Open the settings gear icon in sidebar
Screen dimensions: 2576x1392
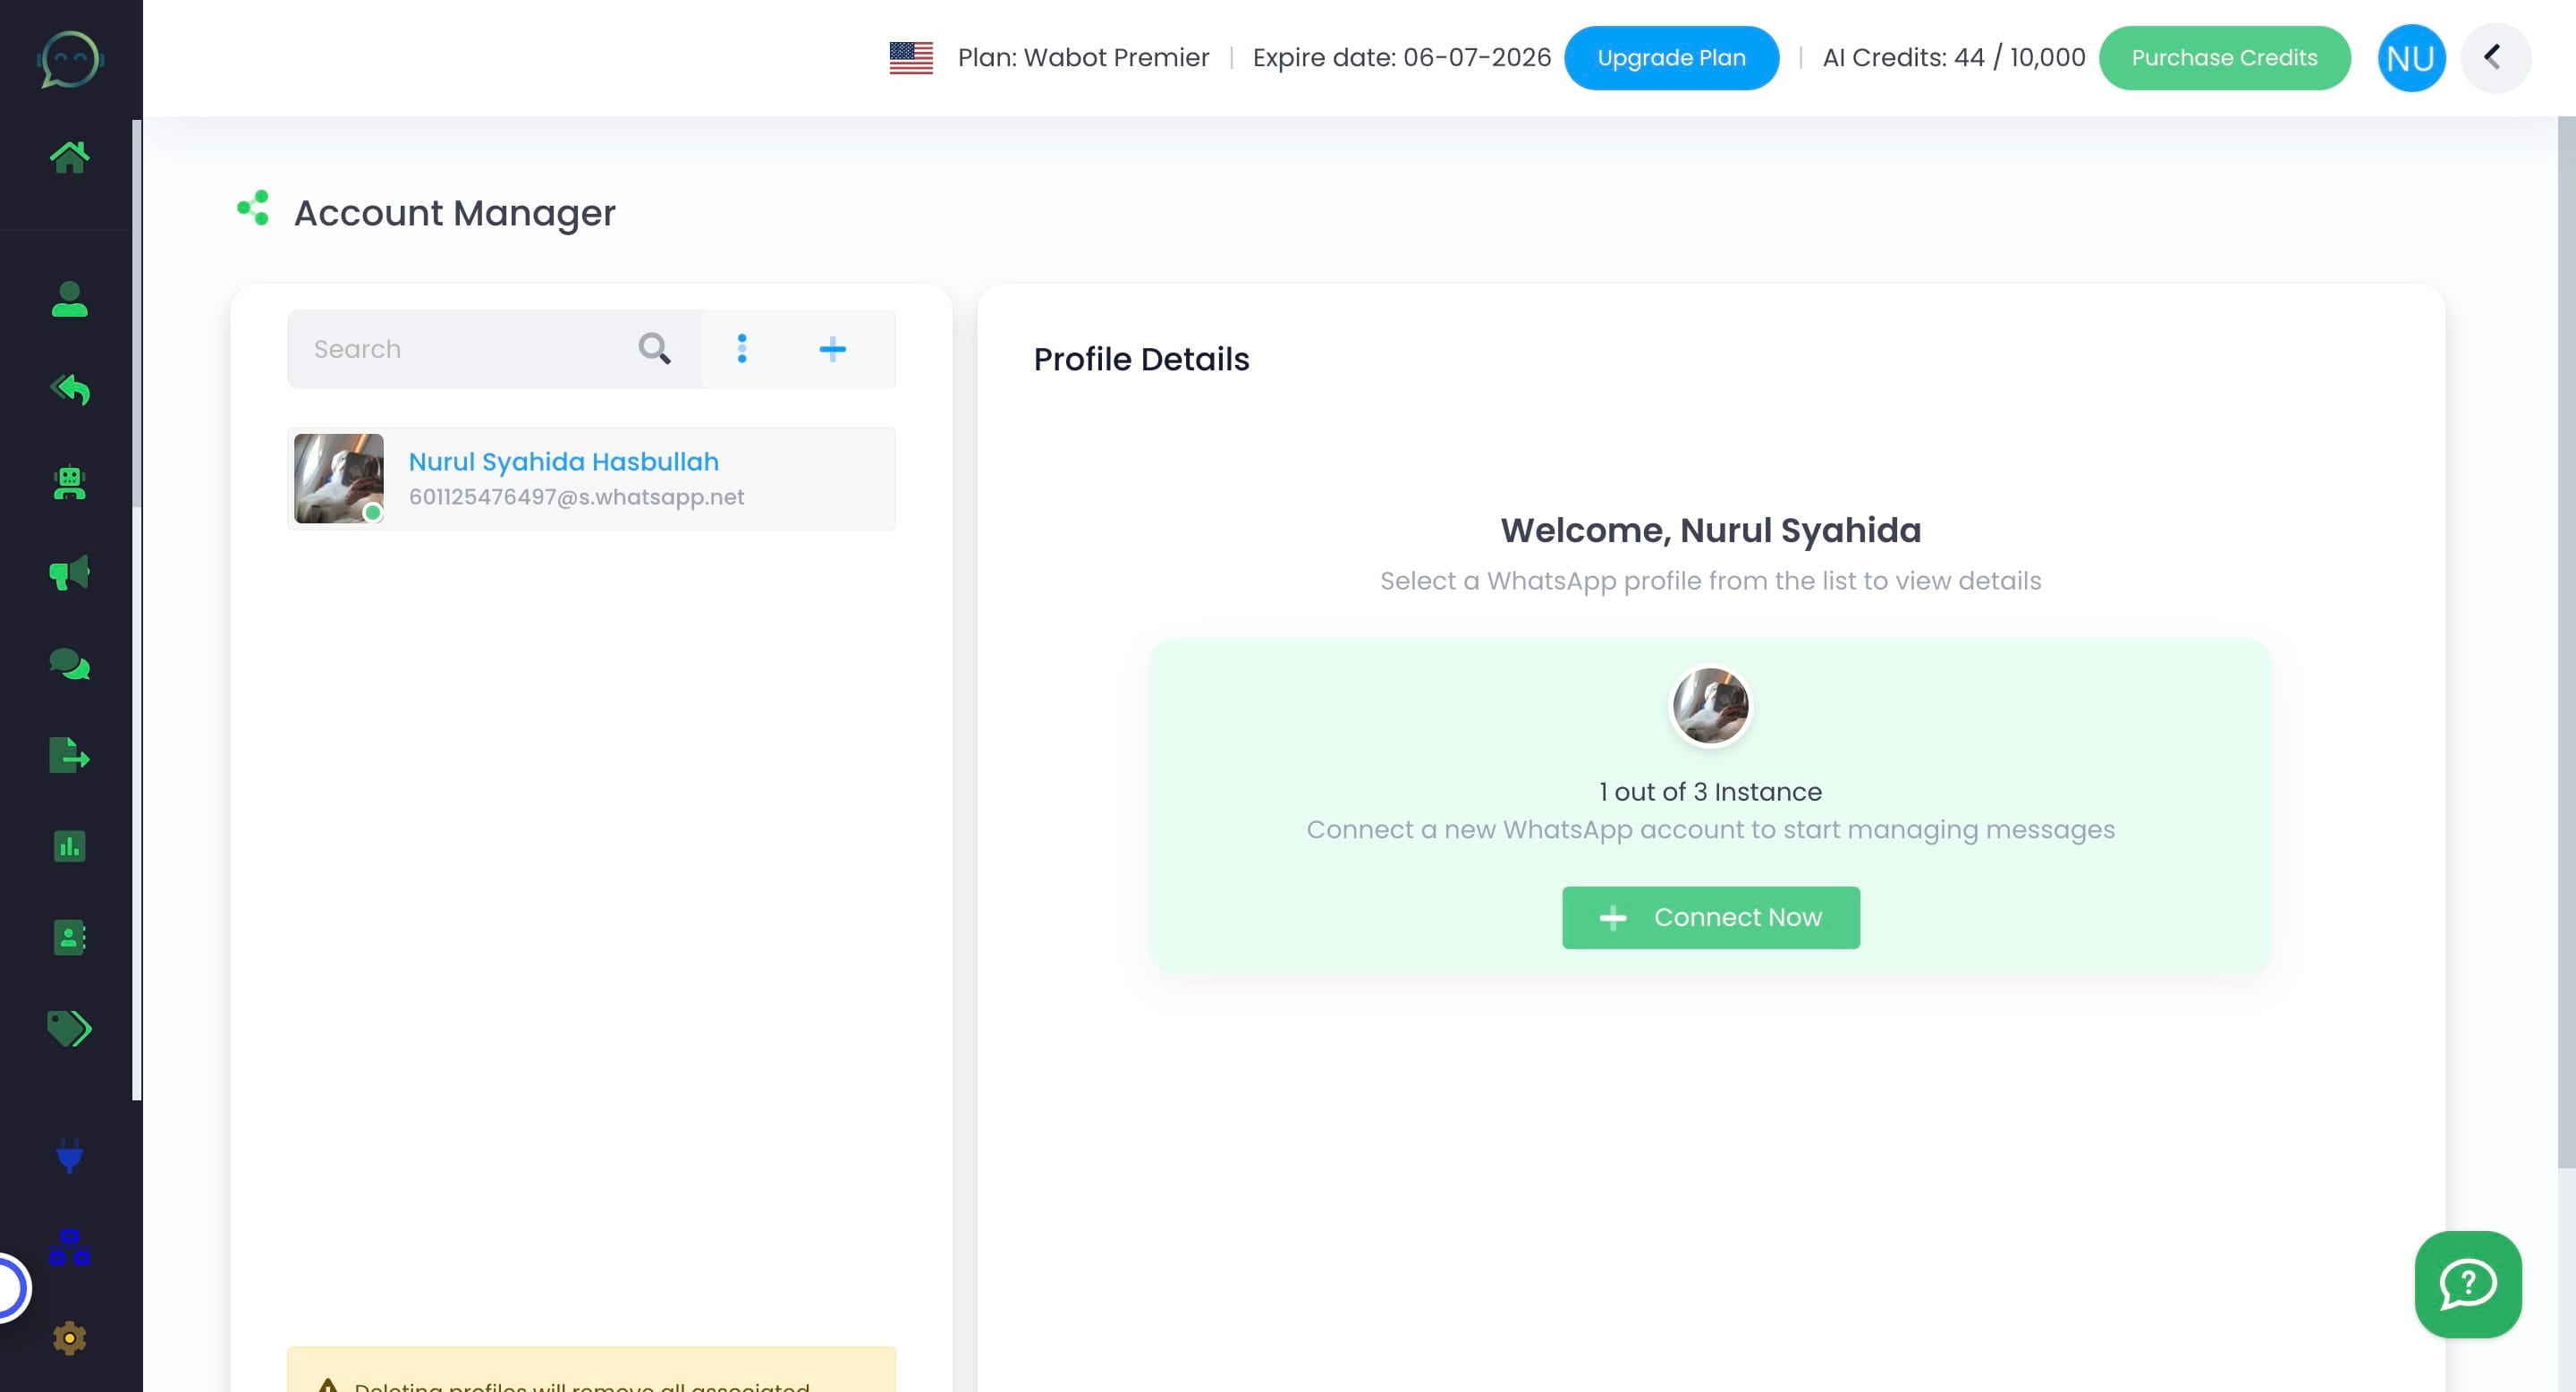pos(69,1338)
